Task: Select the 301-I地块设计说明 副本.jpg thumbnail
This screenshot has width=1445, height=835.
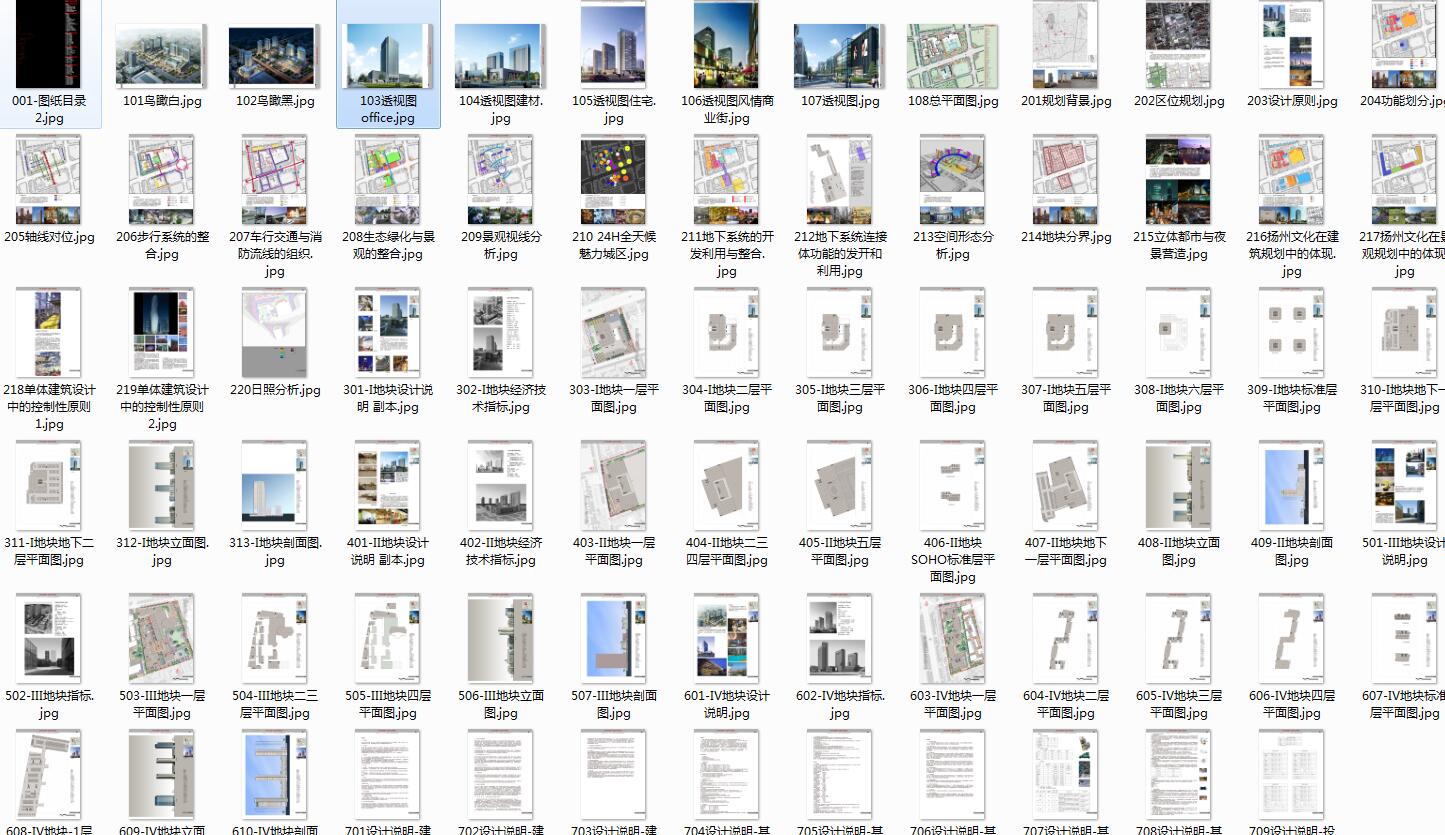Action: [x=388, y=334]
